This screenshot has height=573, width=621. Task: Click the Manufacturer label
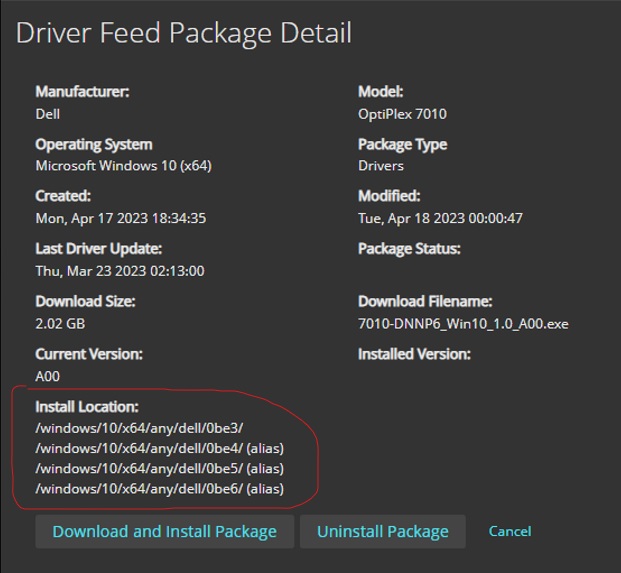click(x=82, y=91)
